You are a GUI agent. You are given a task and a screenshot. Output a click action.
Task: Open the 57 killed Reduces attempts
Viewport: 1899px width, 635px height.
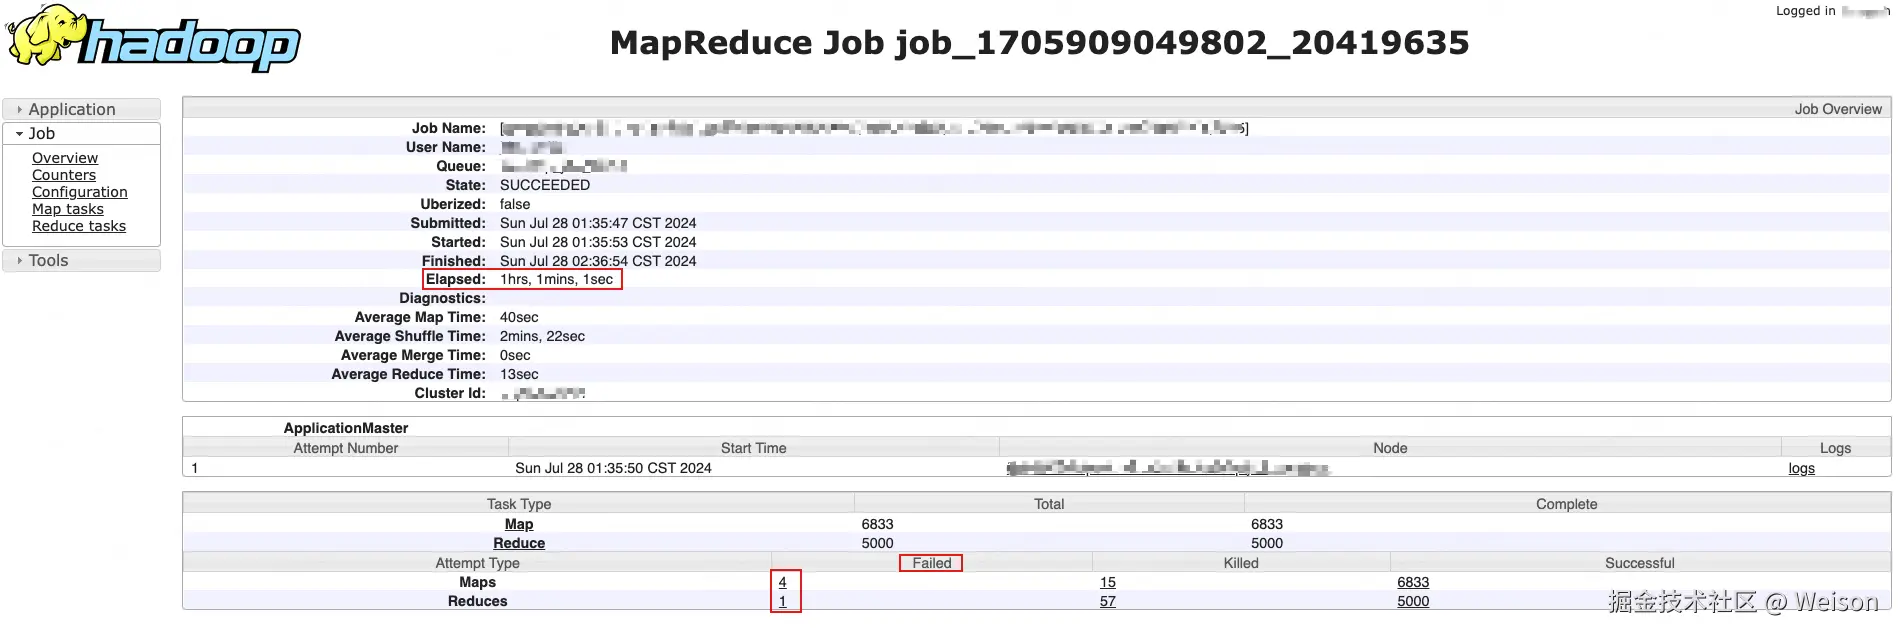1108,601
